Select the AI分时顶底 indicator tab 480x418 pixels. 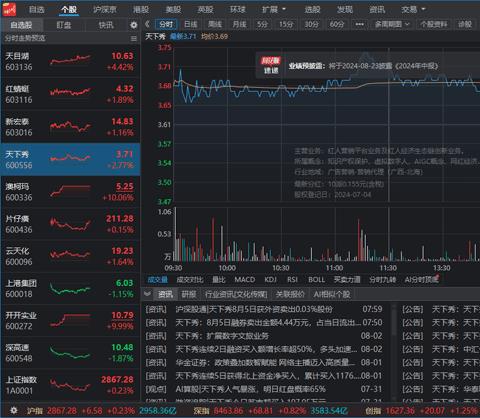tap(422, 280)
